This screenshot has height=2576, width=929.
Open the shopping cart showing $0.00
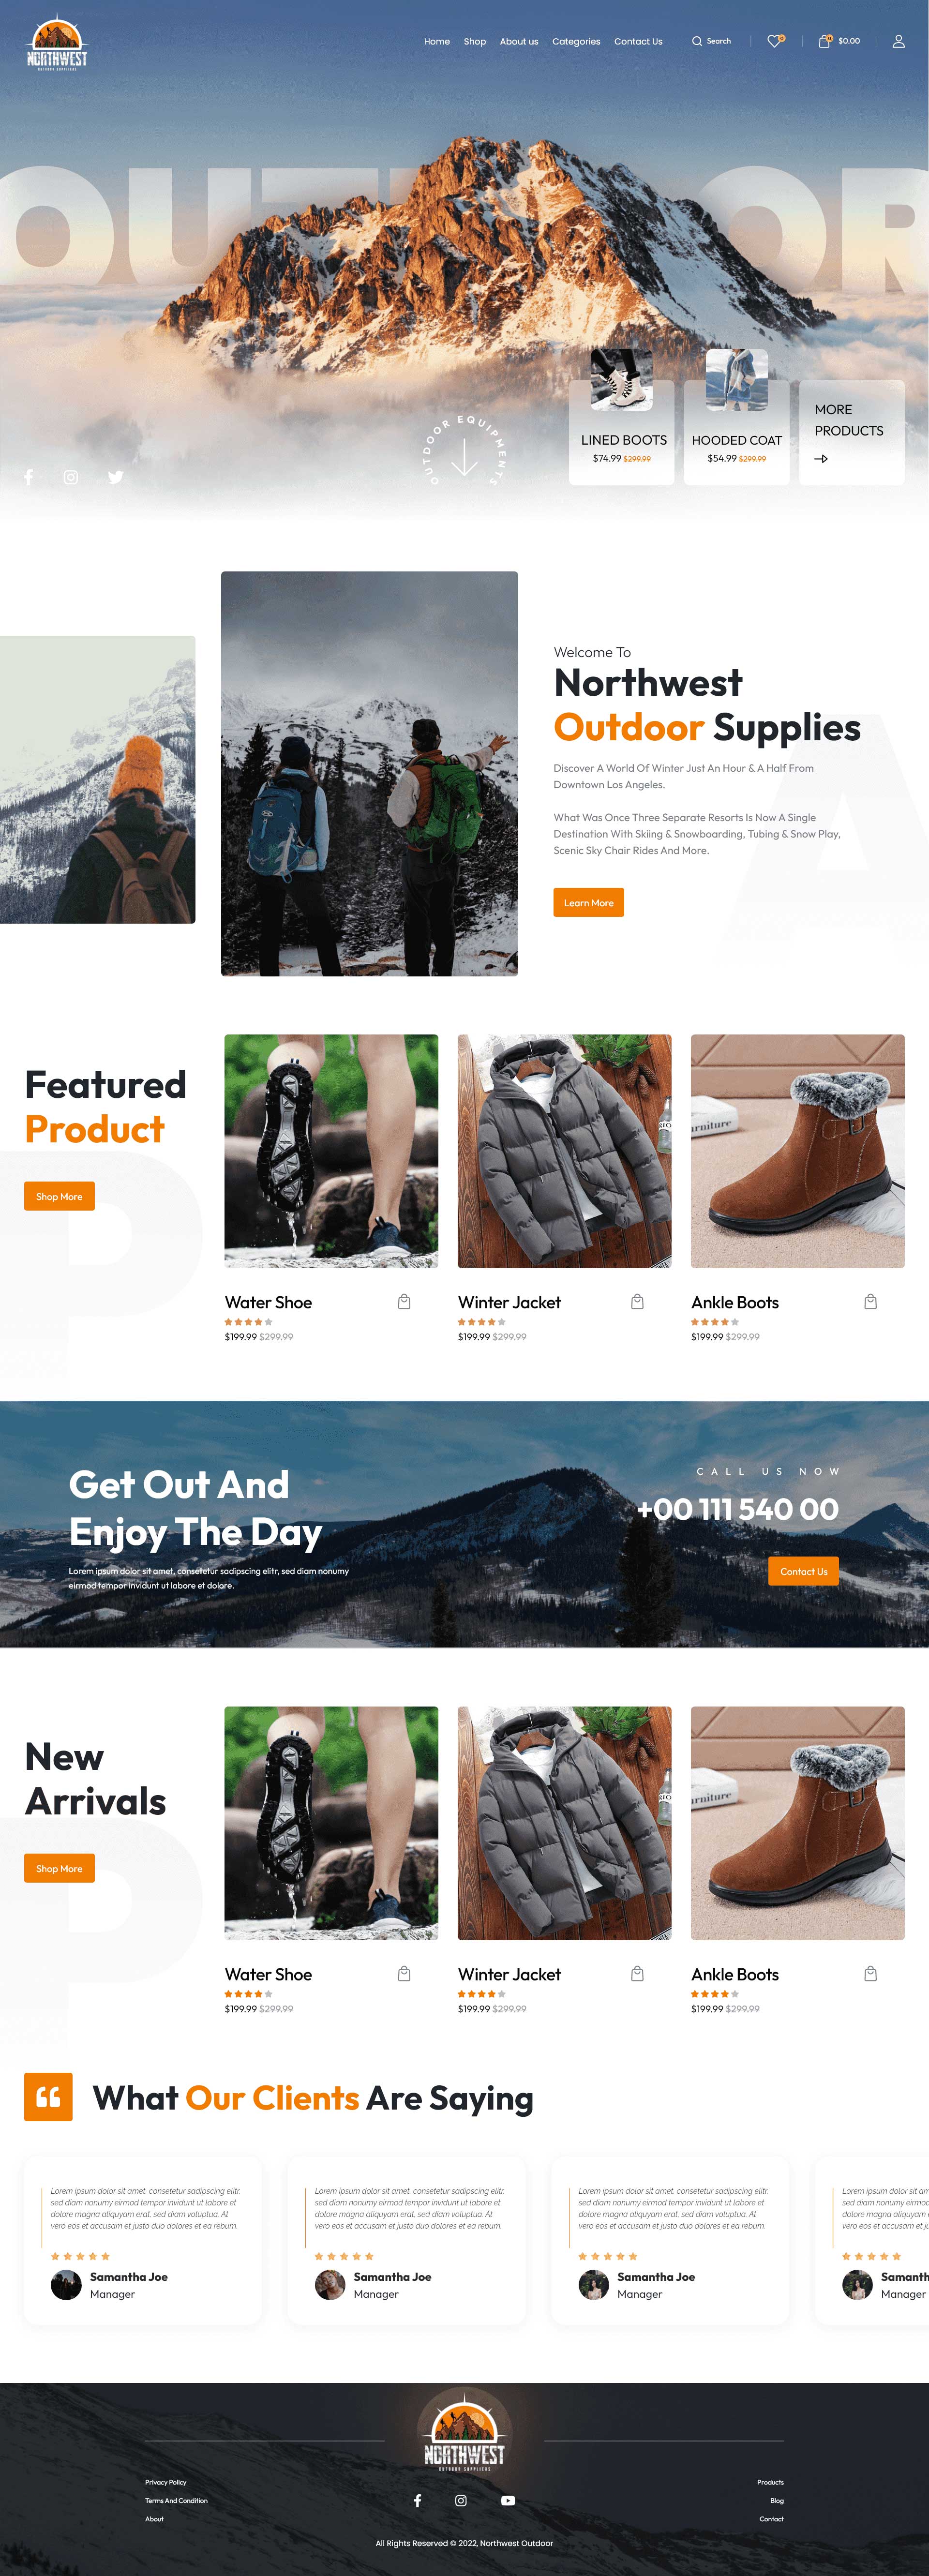click(839, 41)
